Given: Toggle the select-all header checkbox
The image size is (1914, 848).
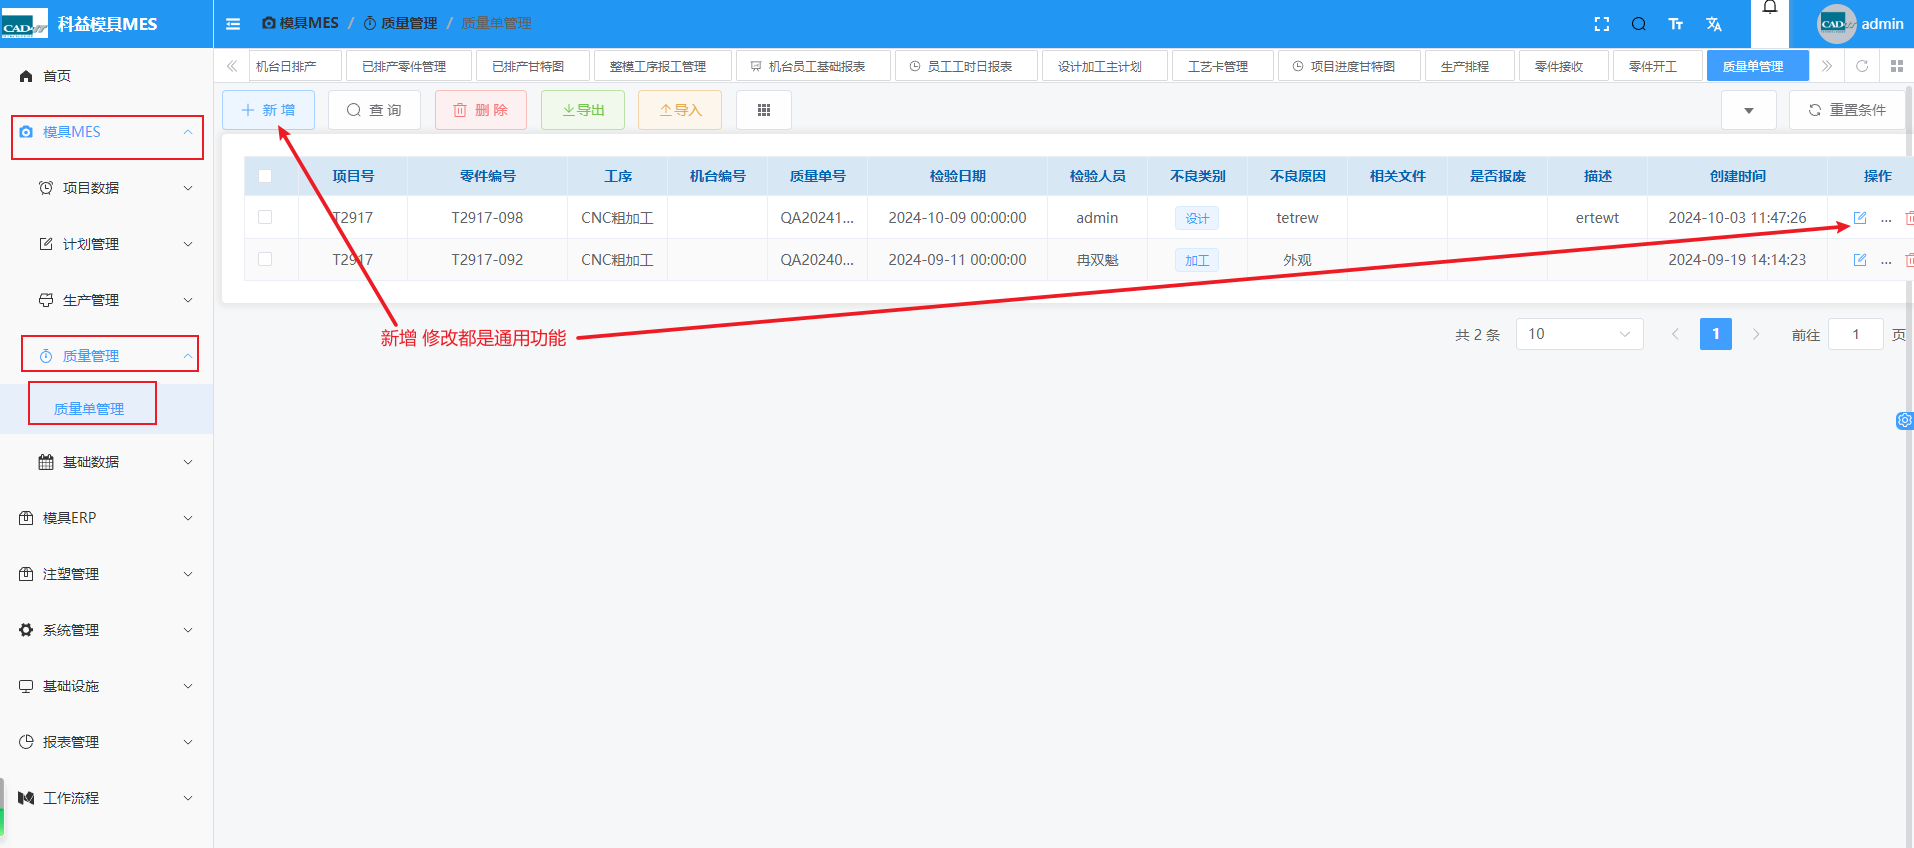Looking at the screenshot, I should (265, 176).
